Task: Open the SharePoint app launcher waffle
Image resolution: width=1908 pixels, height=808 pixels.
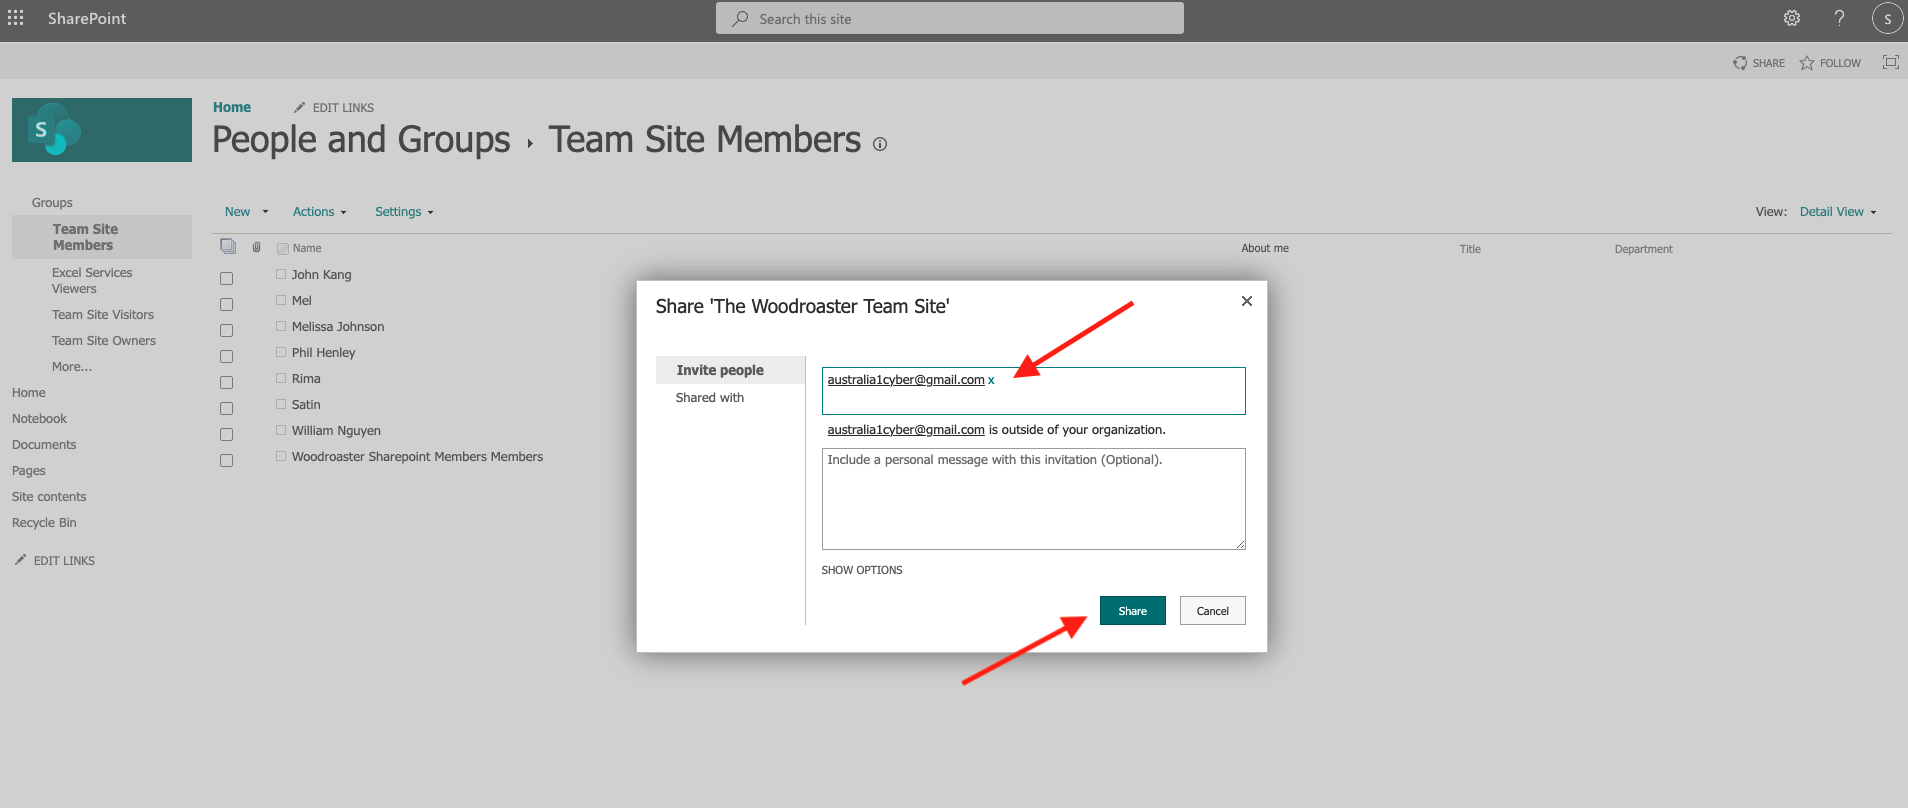Action: [16, 18]
